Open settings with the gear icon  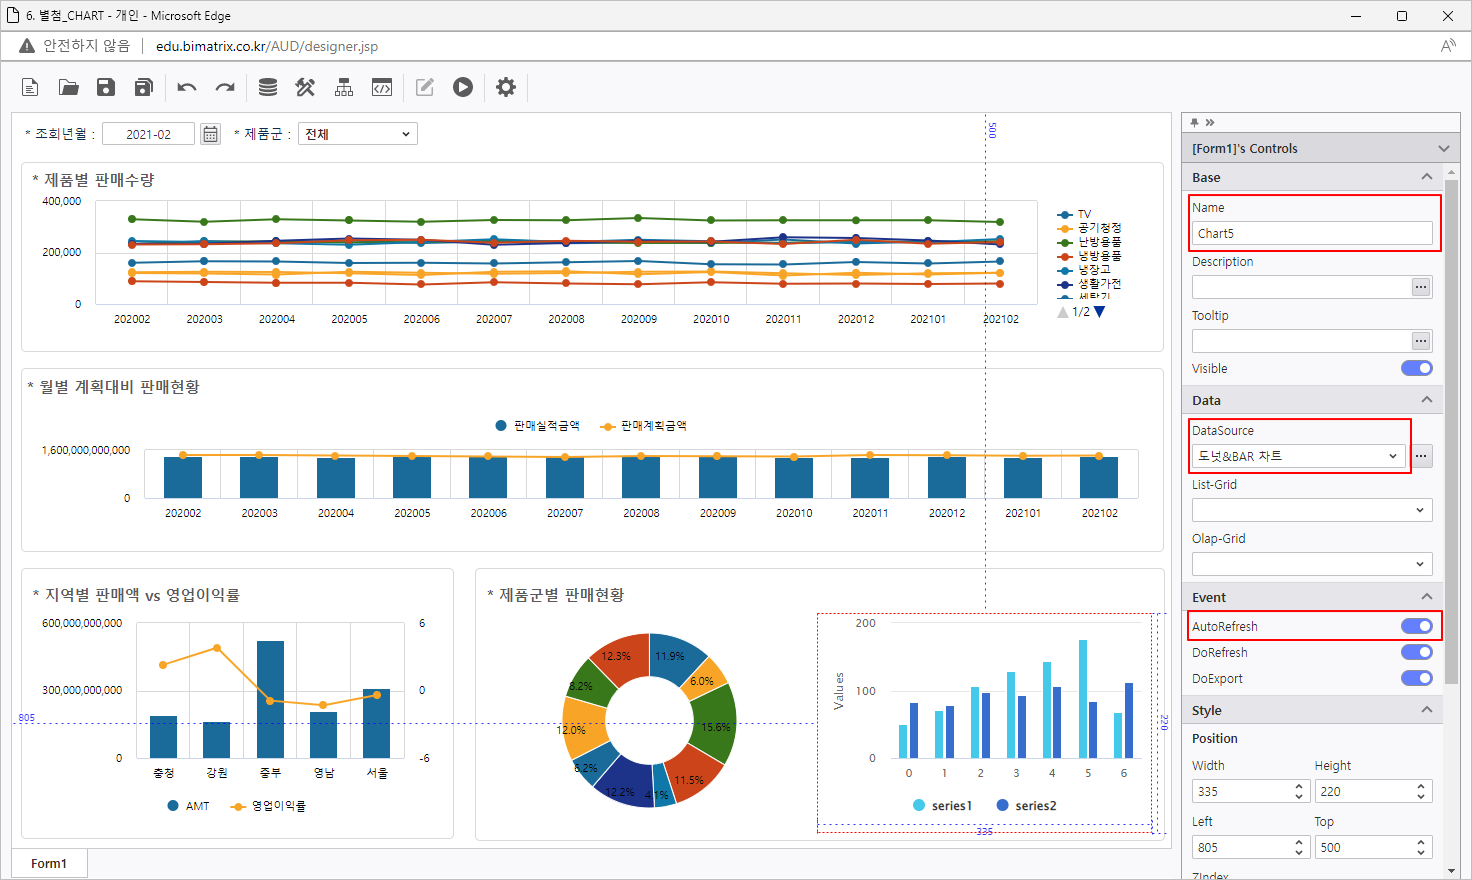pos(506,88)
